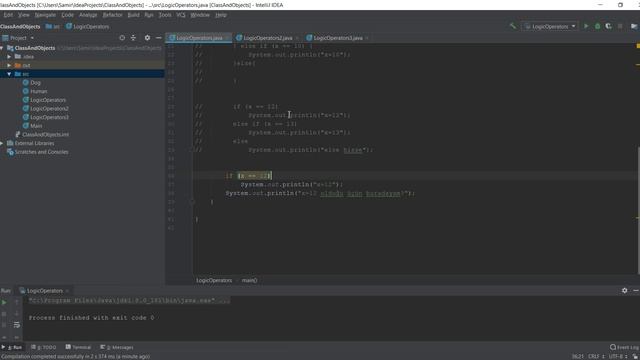Open the Refactor menu
This screenshot has width=640, height=360.
click(x=112, y=15)
